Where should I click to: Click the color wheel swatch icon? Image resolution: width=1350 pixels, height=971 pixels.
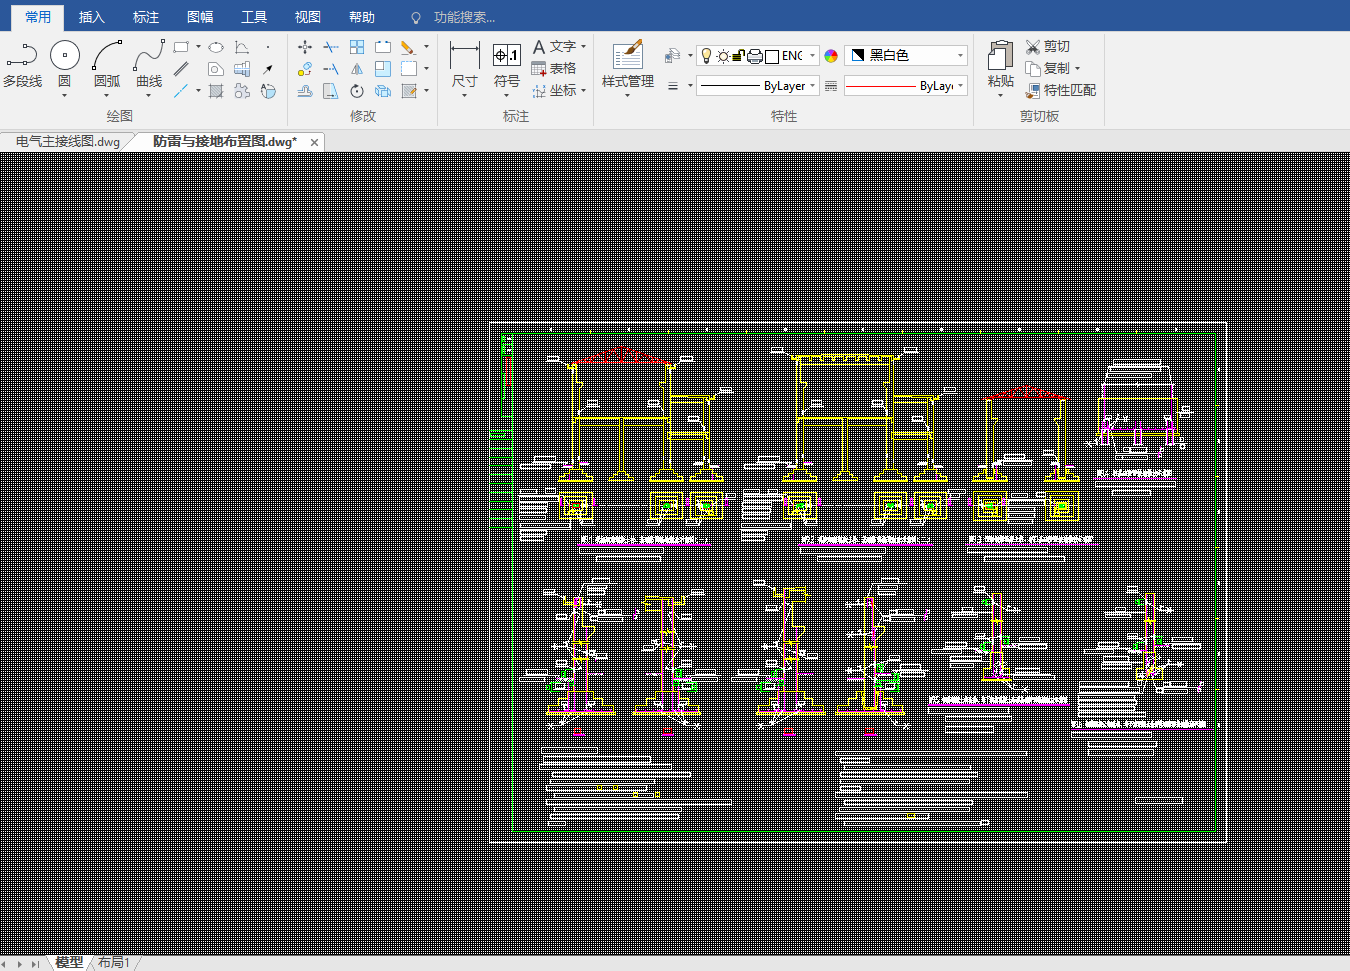(831, 56)
